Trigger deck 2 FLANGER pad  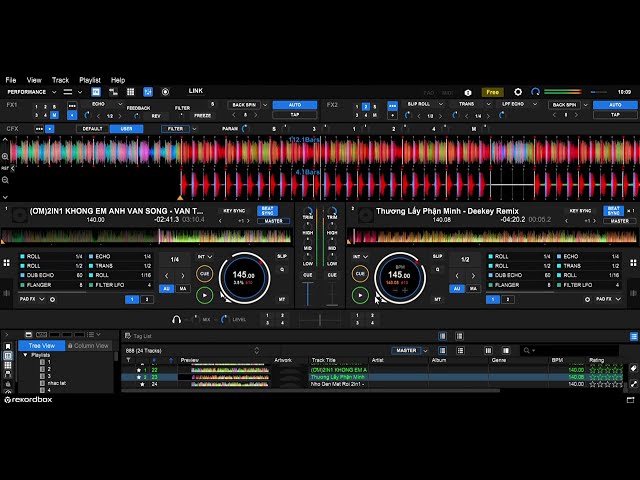tap(520, 285)
